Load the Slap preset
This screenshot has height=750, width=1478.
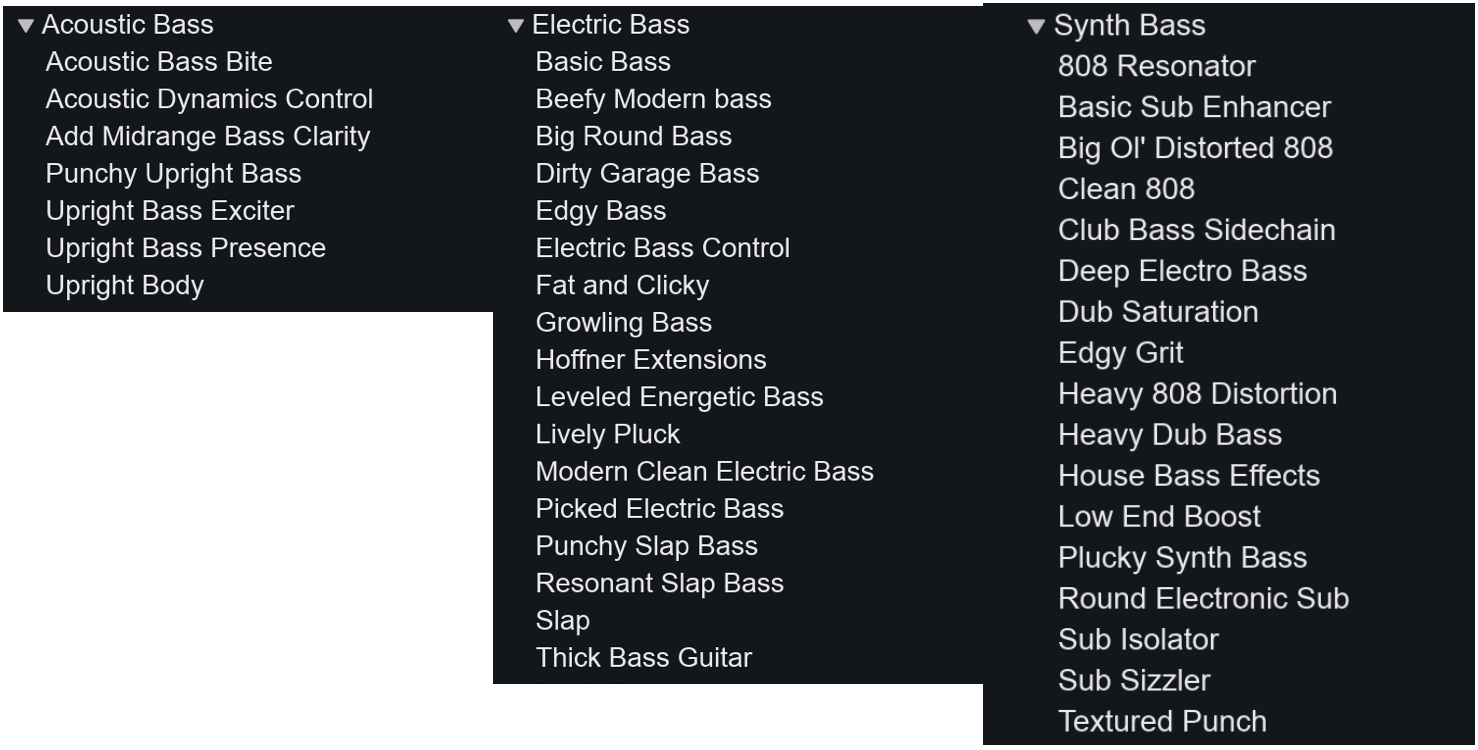[563, 621]
